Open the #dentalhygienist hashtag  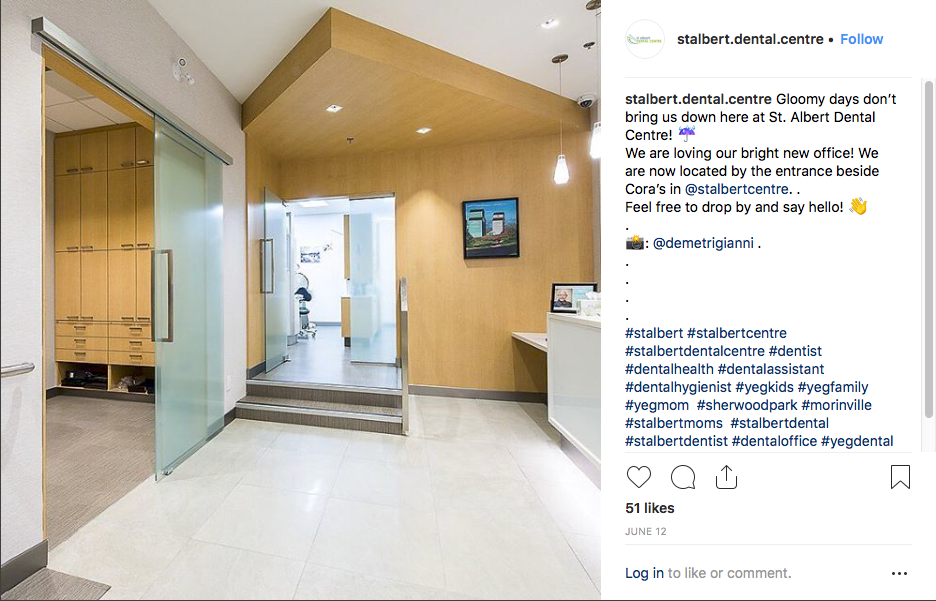pyautogui.click(x=678, y=387)
